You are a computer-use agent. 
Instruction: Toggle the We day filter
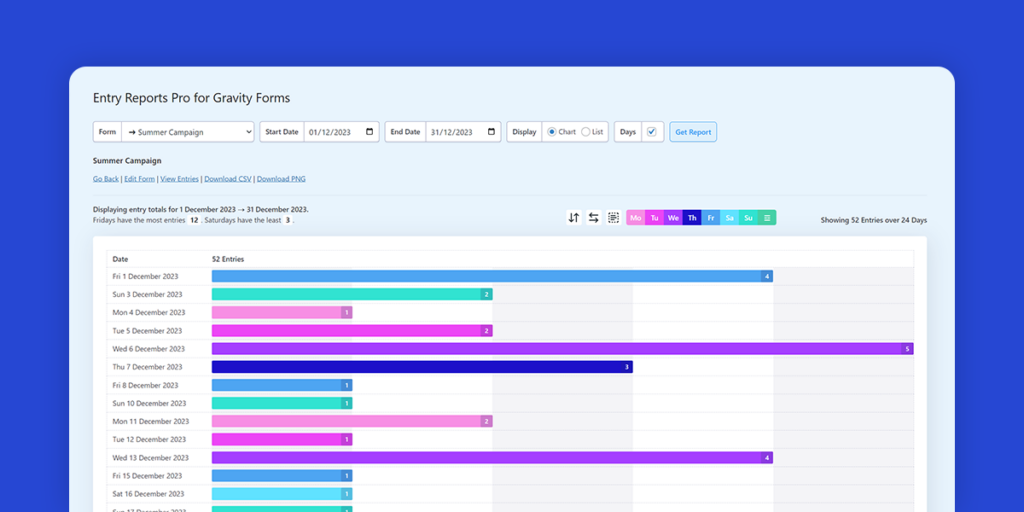click(673, 217)
